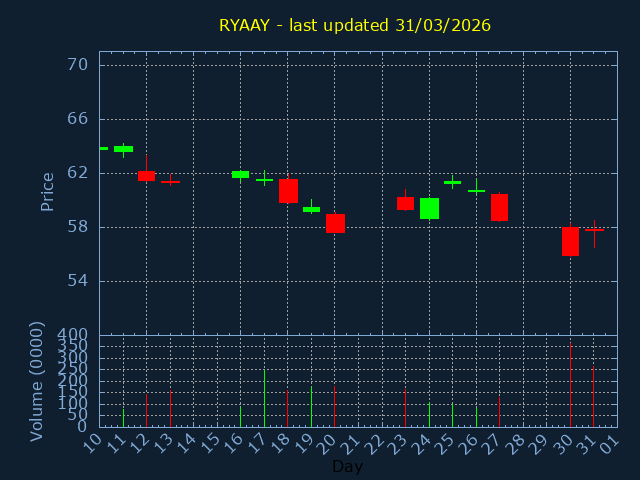
Task: Click the green volume bar on day 17
Action: [264, 398]
